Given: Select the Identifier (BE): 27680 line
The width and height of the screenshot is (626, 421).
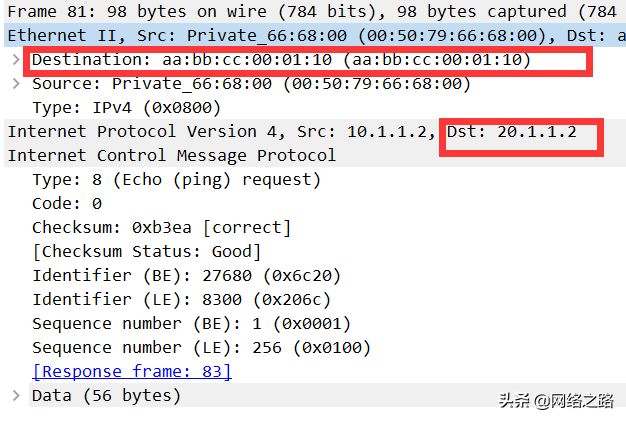Looking at the screenshot, I should point(186,276).
